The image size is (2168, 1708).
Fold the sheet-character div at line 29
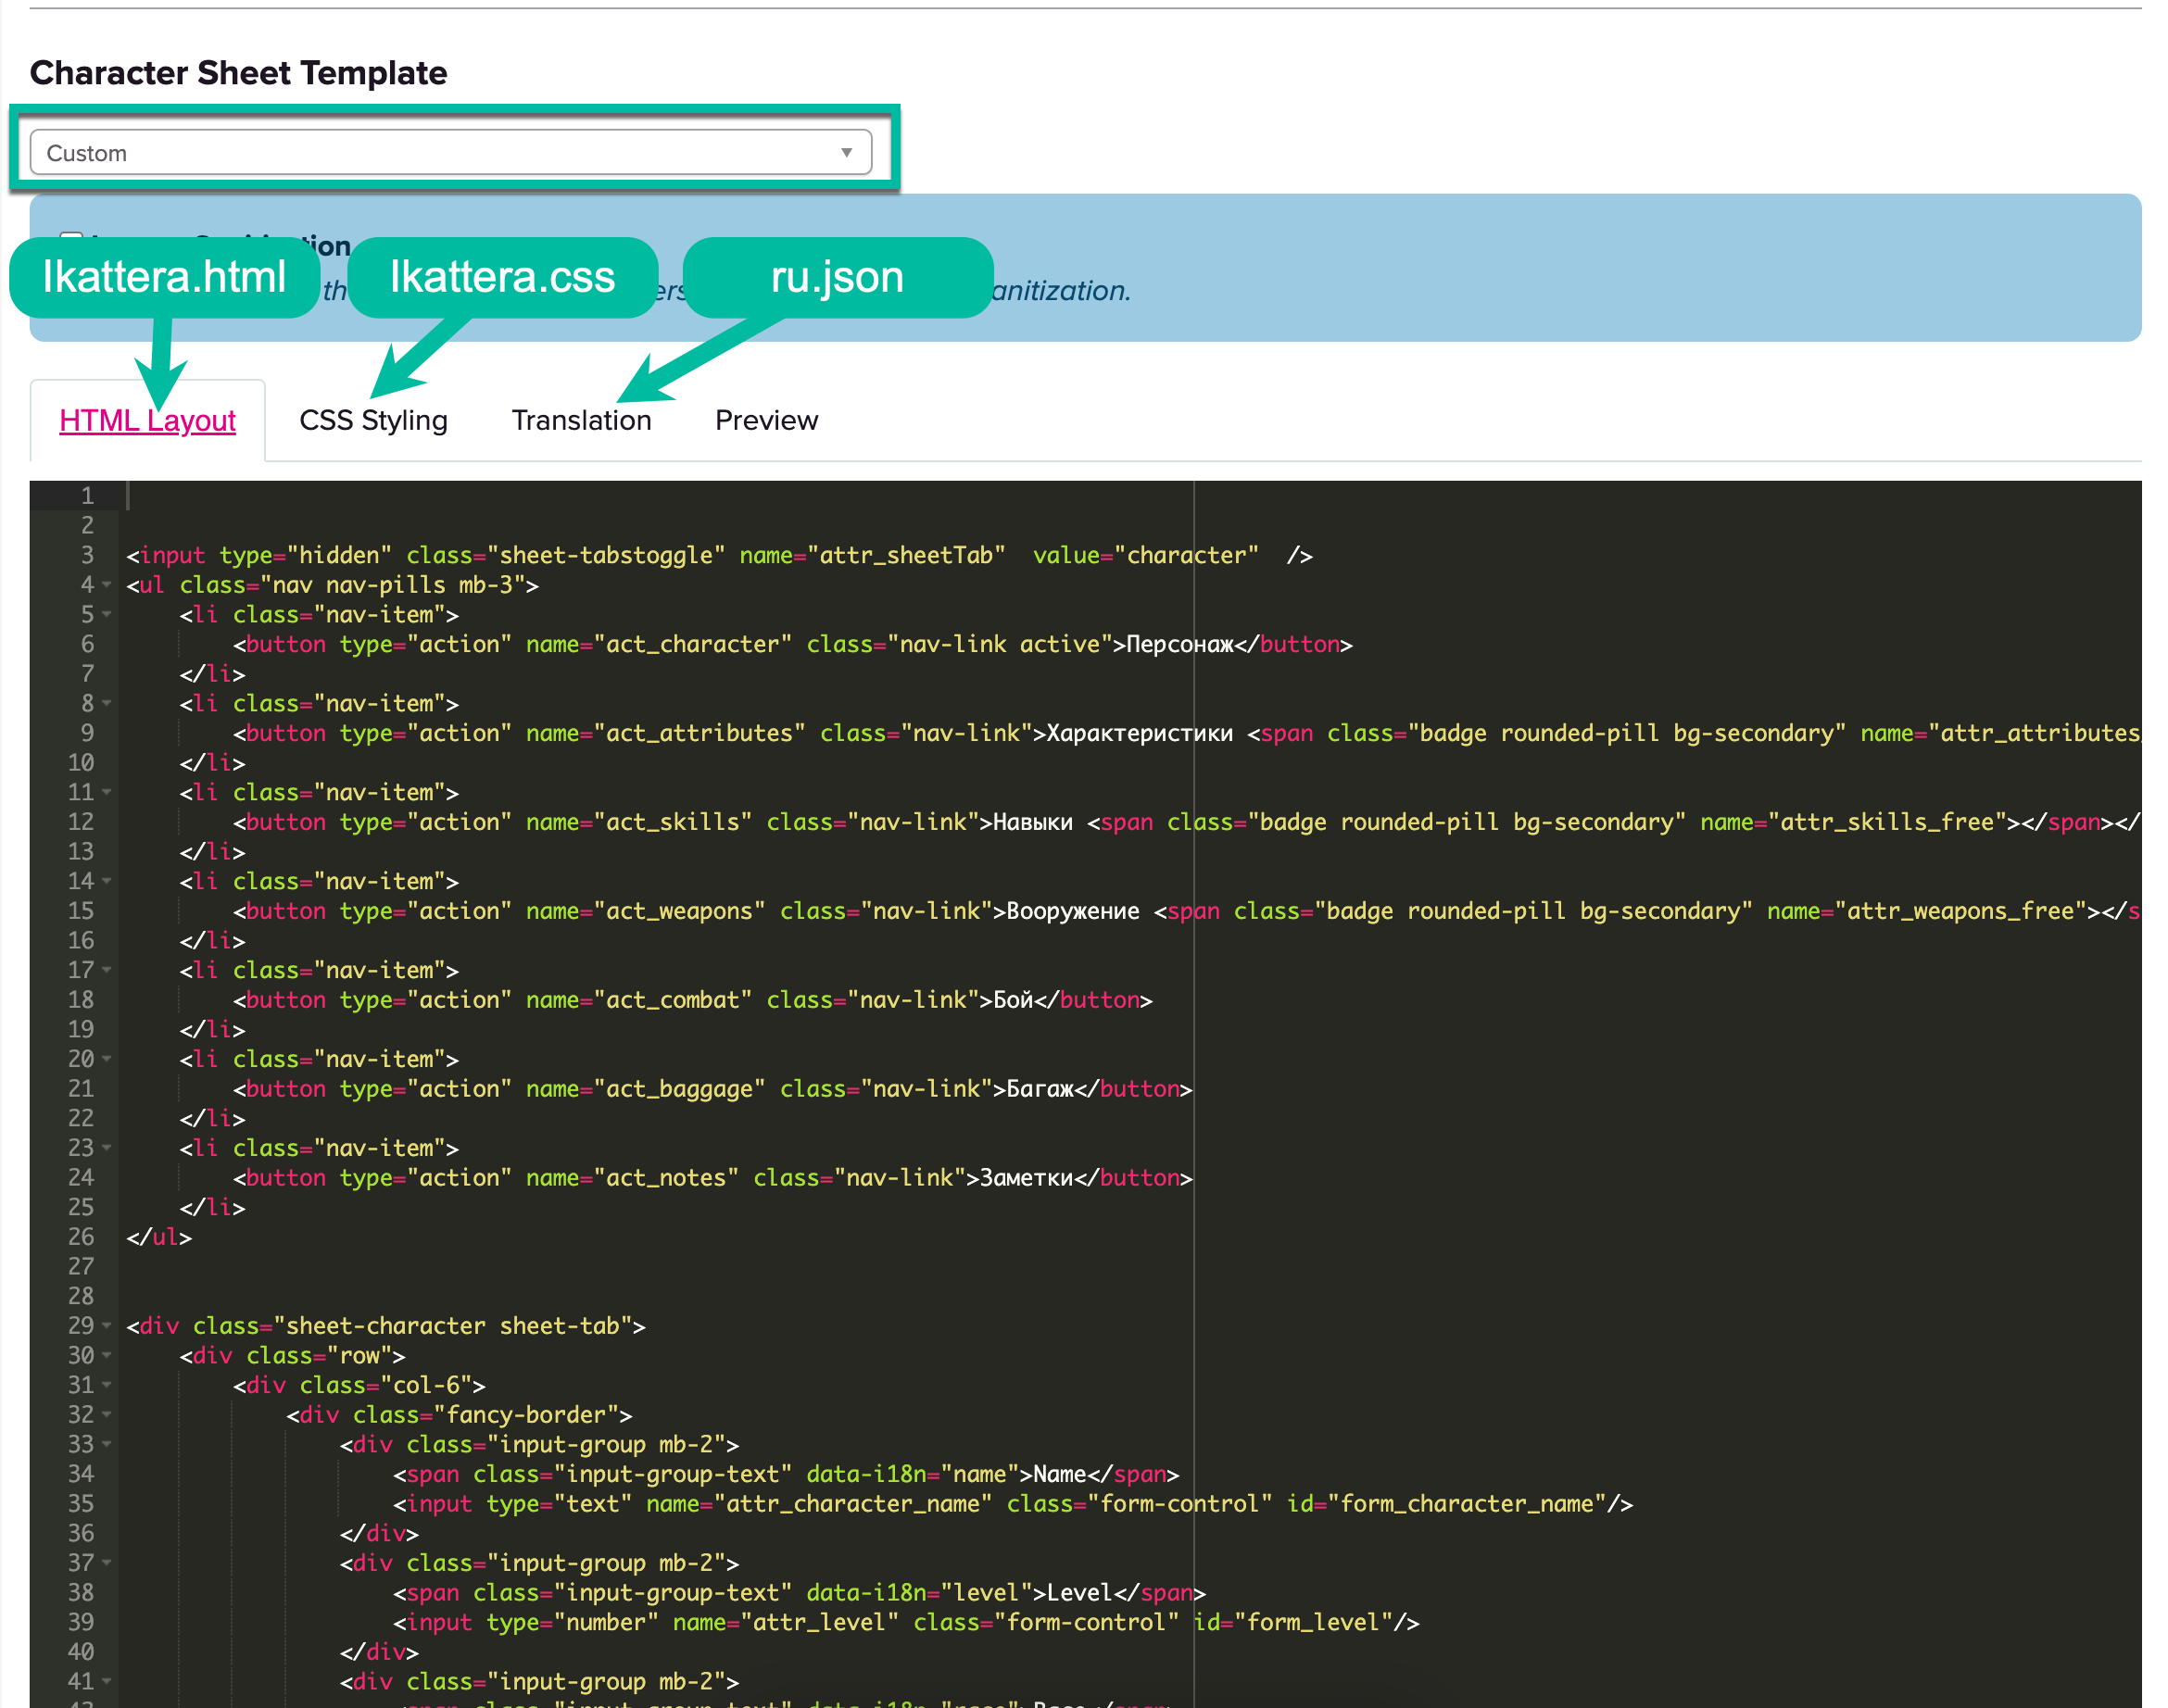pos(106,1326)
